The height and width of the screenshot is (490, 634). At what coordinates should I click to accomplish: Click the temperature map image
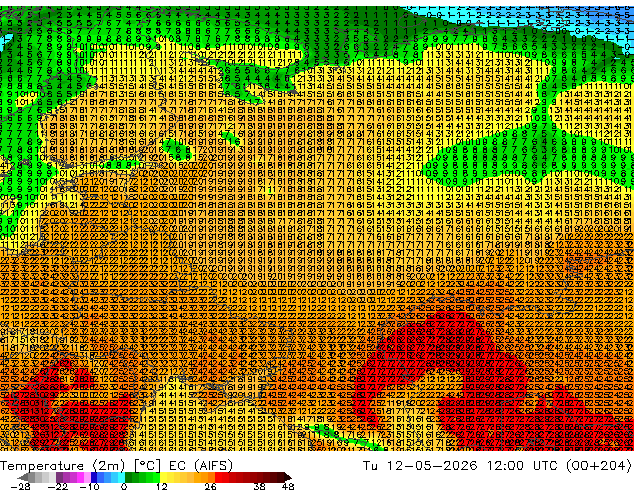tap(317, 228)
